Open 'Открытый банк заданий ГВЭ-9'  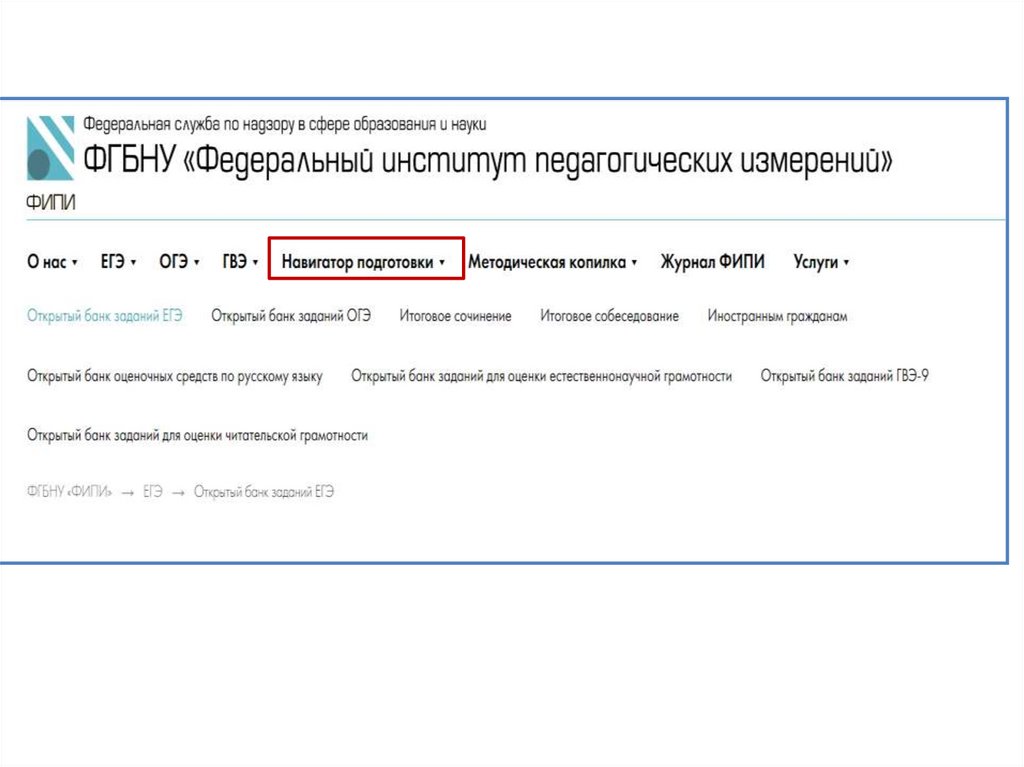pyautogui.click(x=844, y=376)
